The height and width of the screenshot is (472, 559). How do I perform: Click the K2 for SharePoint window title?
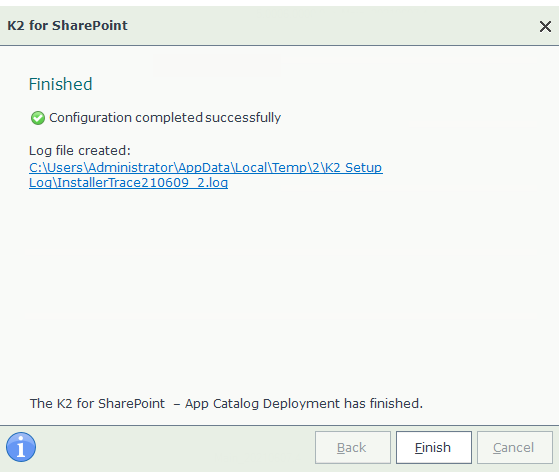click(x=67, y=26)
